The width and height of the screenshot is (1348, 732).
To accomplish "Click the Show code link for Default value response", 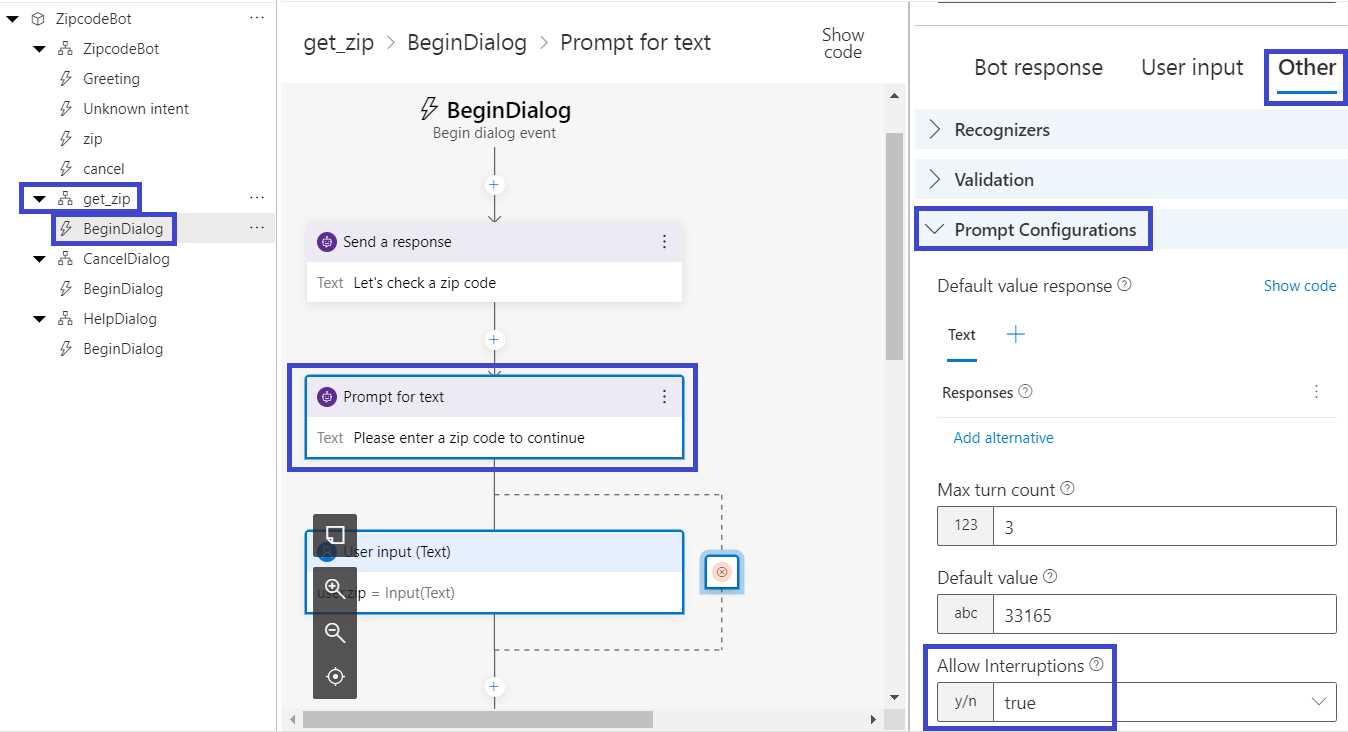I will (x=1299, y=285).
